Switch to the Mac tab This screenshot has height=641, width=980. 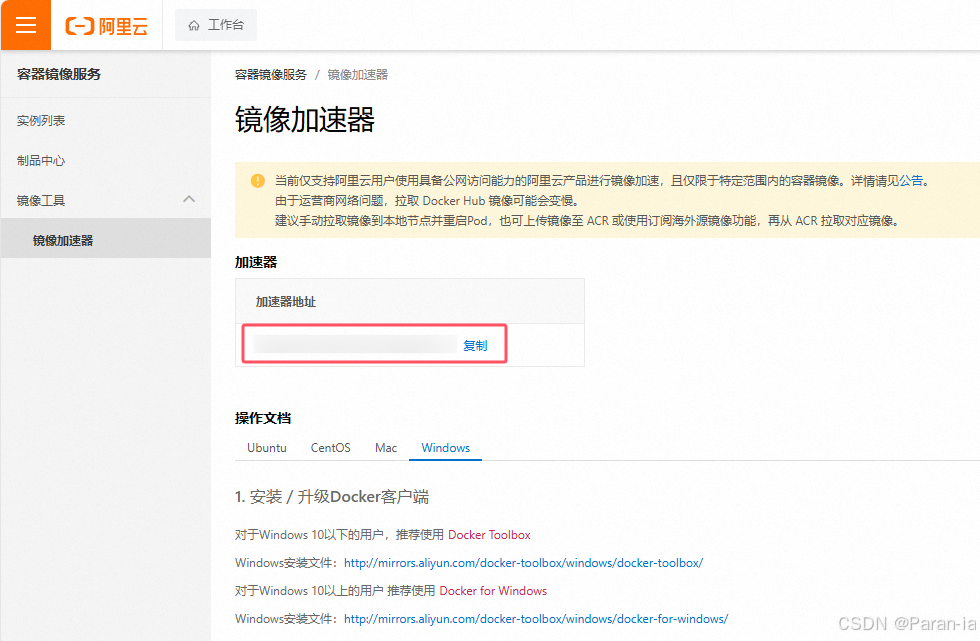click(x=386, y=448)
